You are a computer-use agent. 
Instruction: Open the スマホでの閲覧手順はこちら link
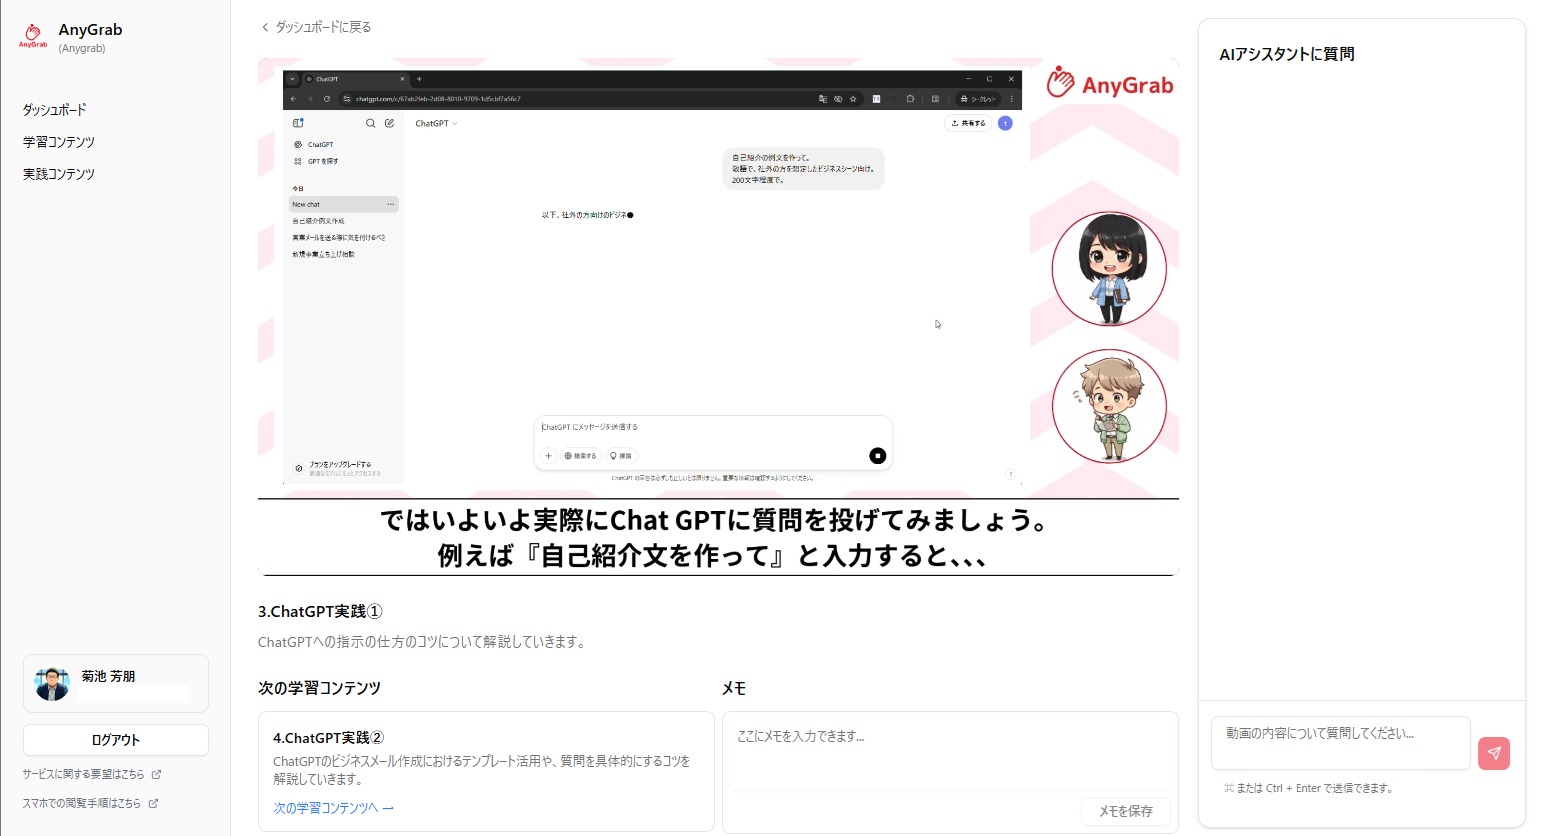tap(90, 803)
